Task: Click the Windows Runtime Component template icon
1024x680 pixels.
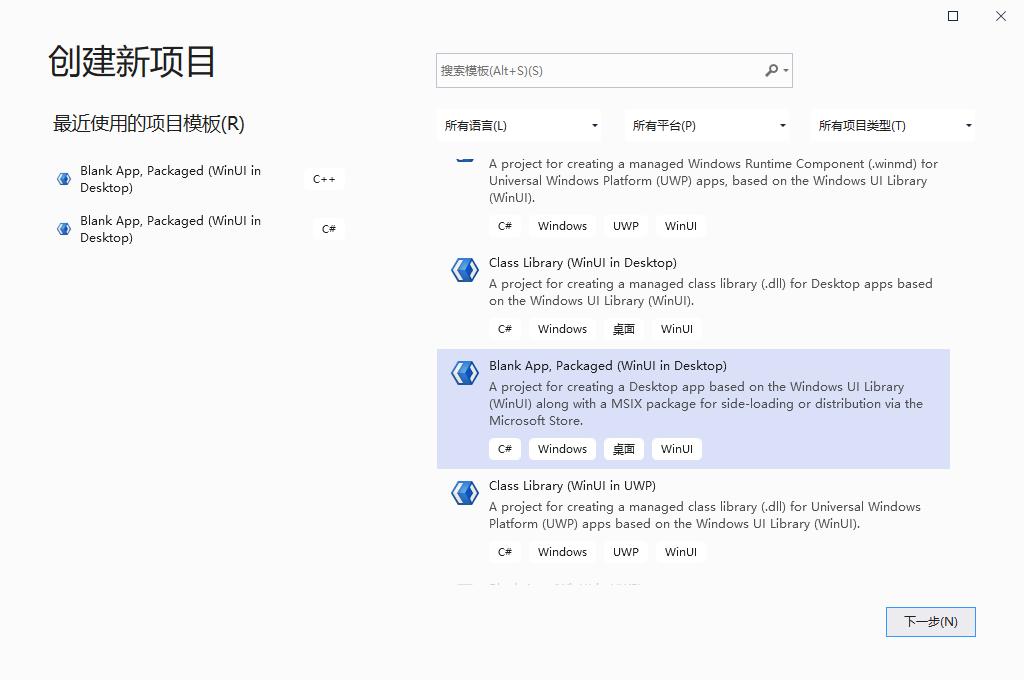Action: click(x=463, y=160)
